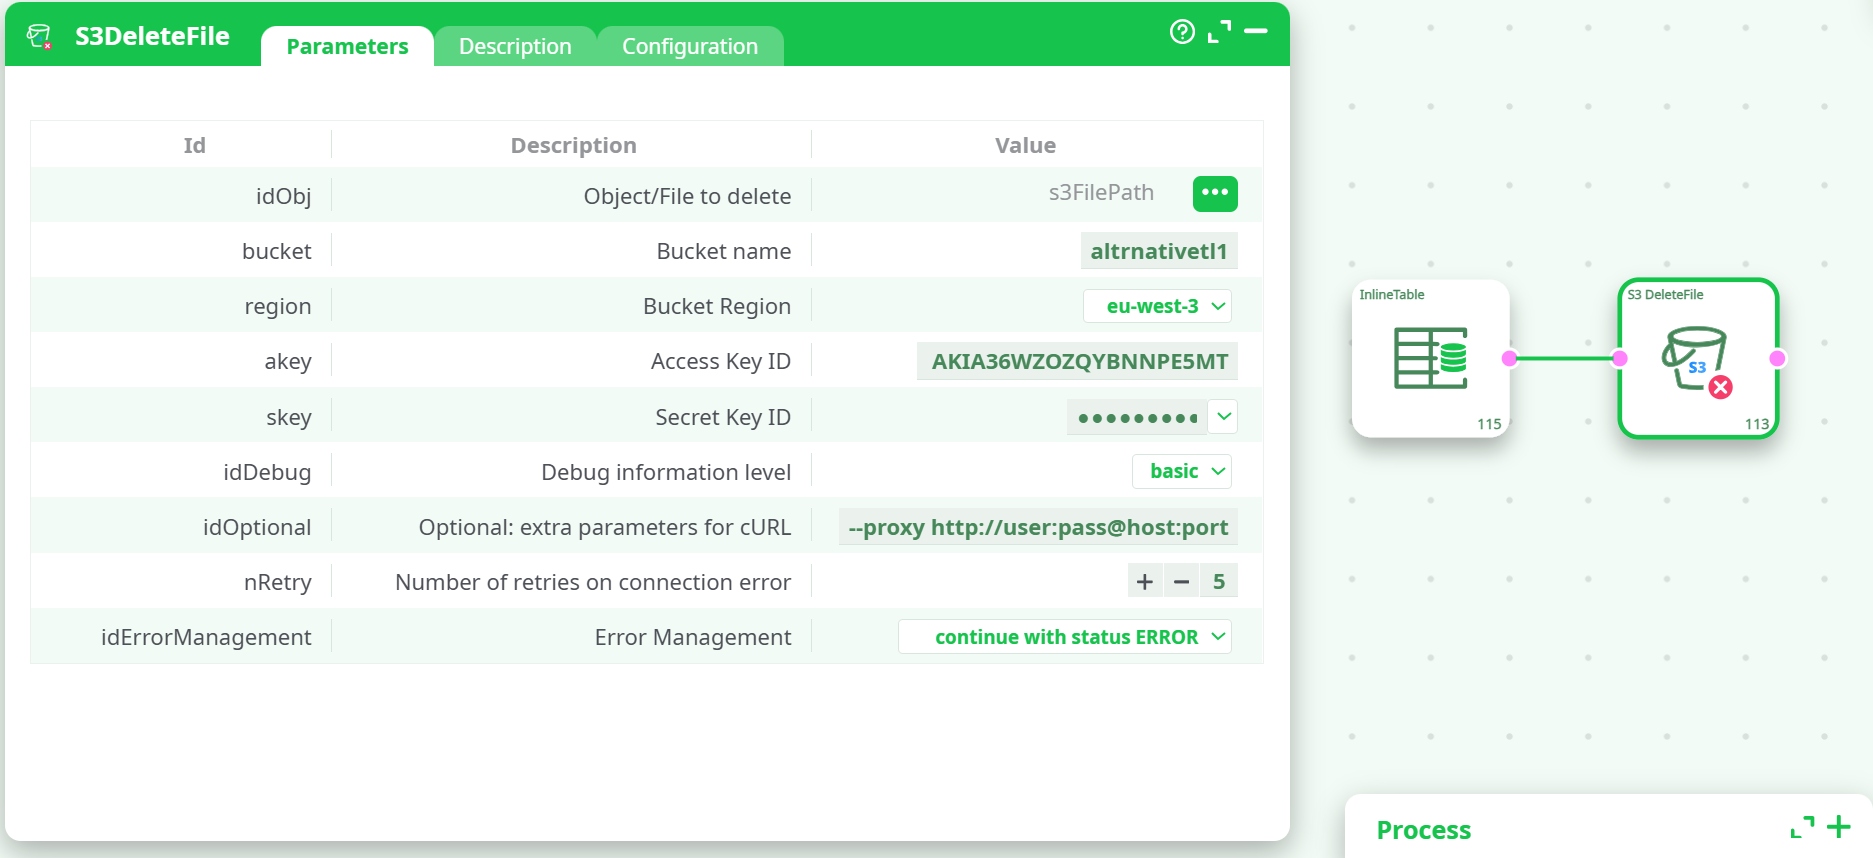Switch to the Configuration tab
1873x858 pixels.
point(690,47)
